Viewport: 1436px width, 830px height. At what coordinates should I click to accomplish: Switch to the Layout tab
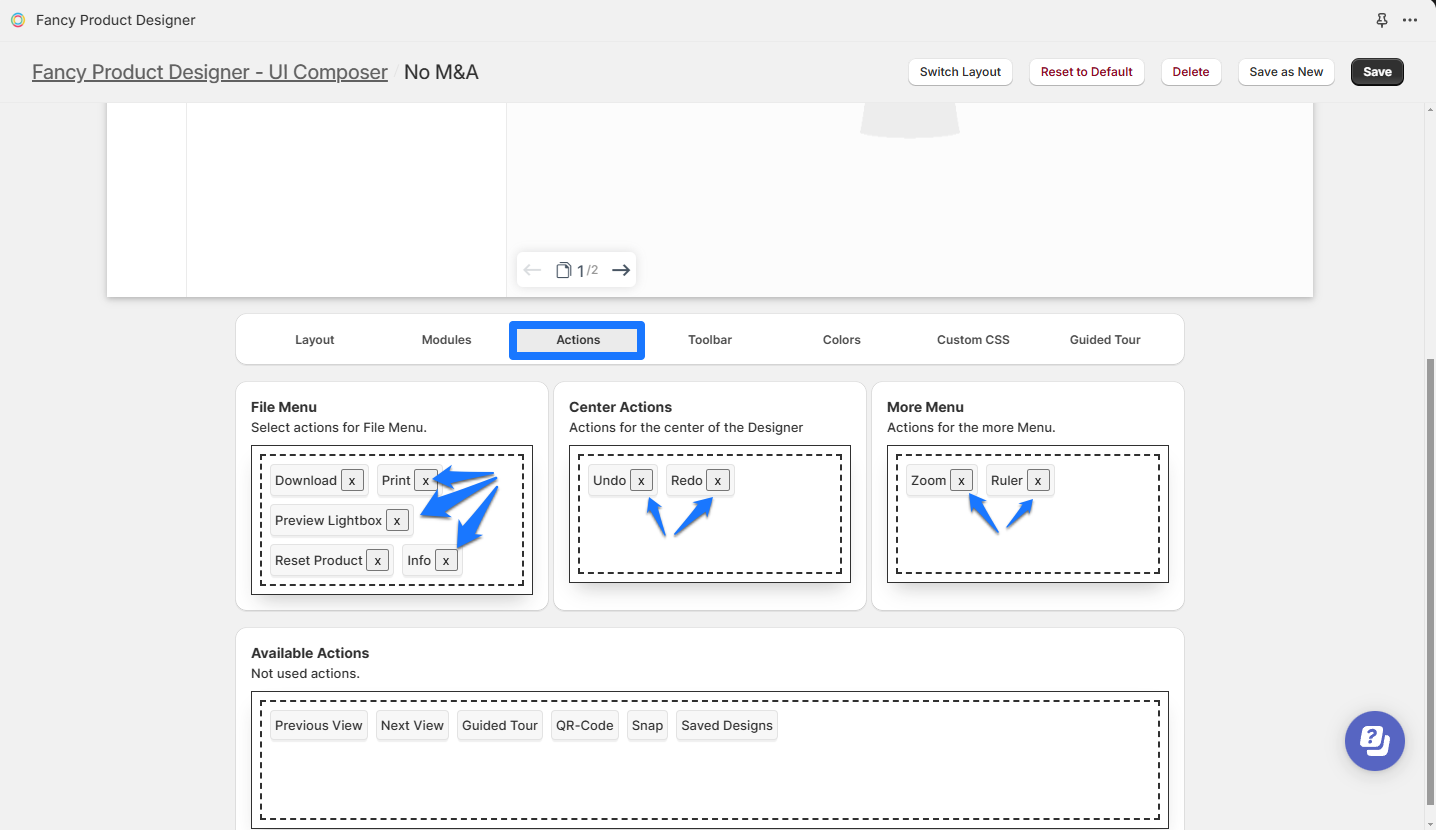tap(314, 340)
